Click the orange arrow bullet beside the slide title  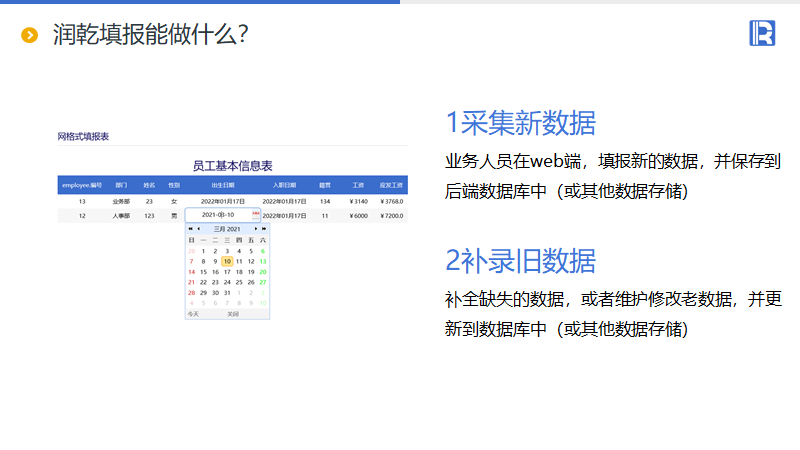click(30, 35)
